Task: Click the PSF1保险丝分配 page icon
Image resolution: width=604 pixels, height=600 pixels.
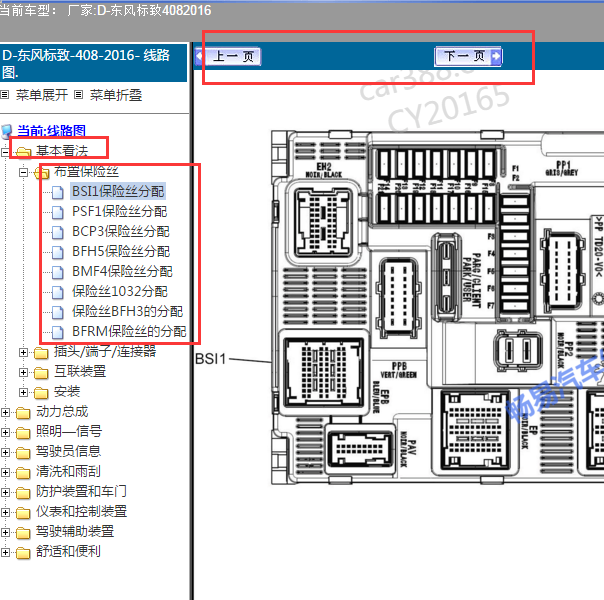Action: [58, 212]
